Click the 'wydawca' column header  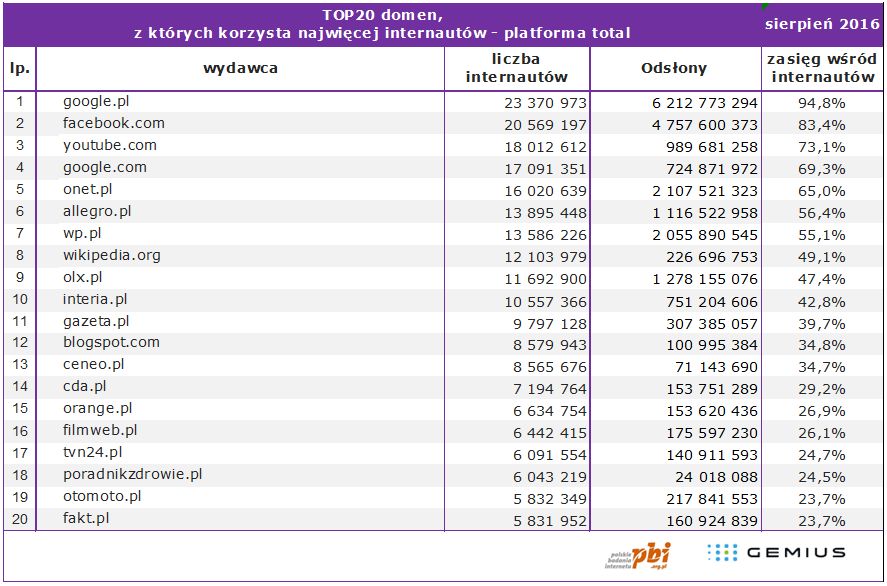pyautogui.click(x=240, y=68)
